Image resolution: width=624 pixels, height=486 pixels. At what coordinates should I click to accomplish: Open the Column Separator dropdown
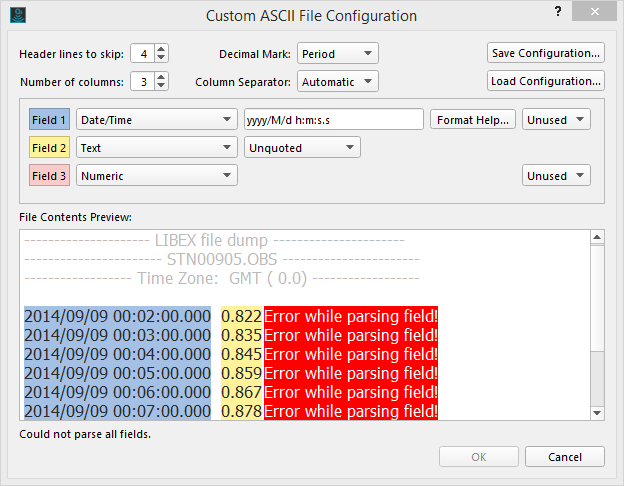click(338, 81)
